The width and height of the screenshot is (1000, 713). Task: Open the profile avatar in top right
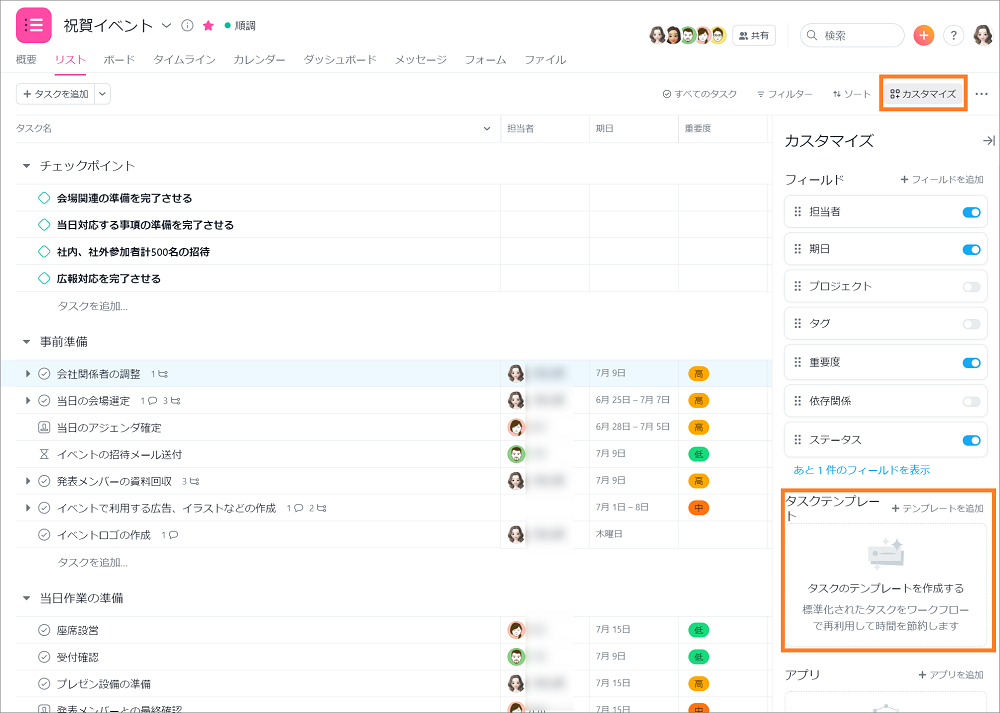(x=983, y=35)
